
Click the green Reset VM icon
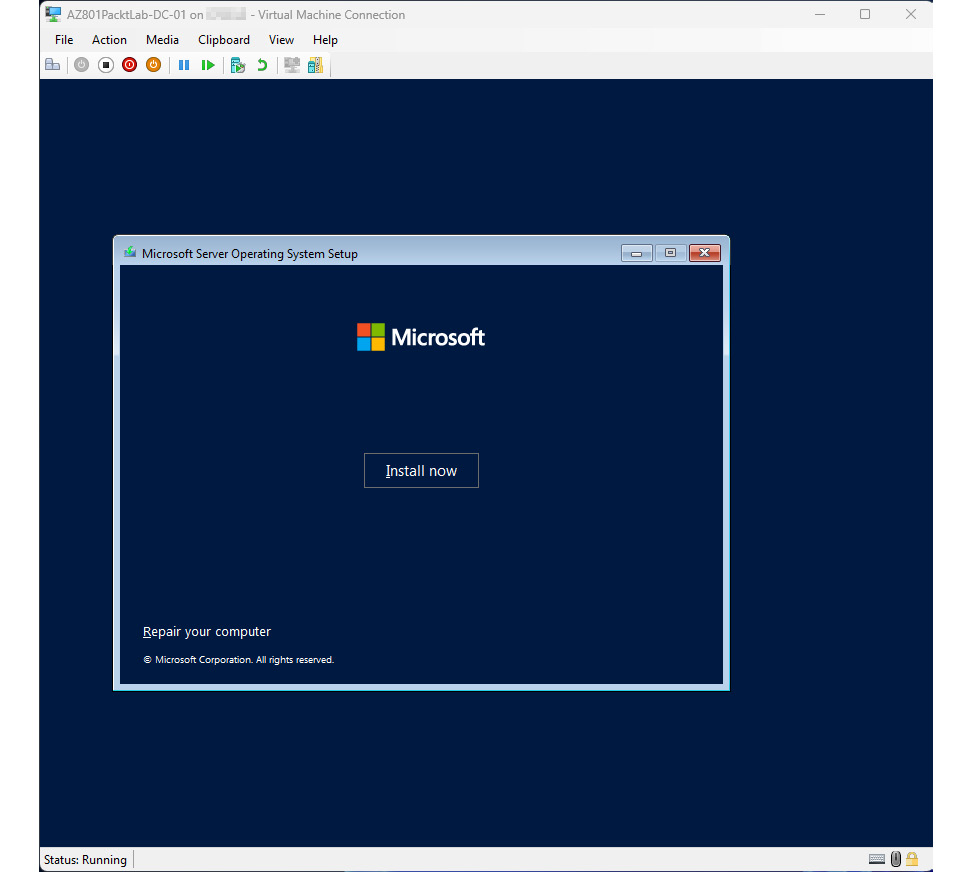pyautogui.click(x=208, y=65)
